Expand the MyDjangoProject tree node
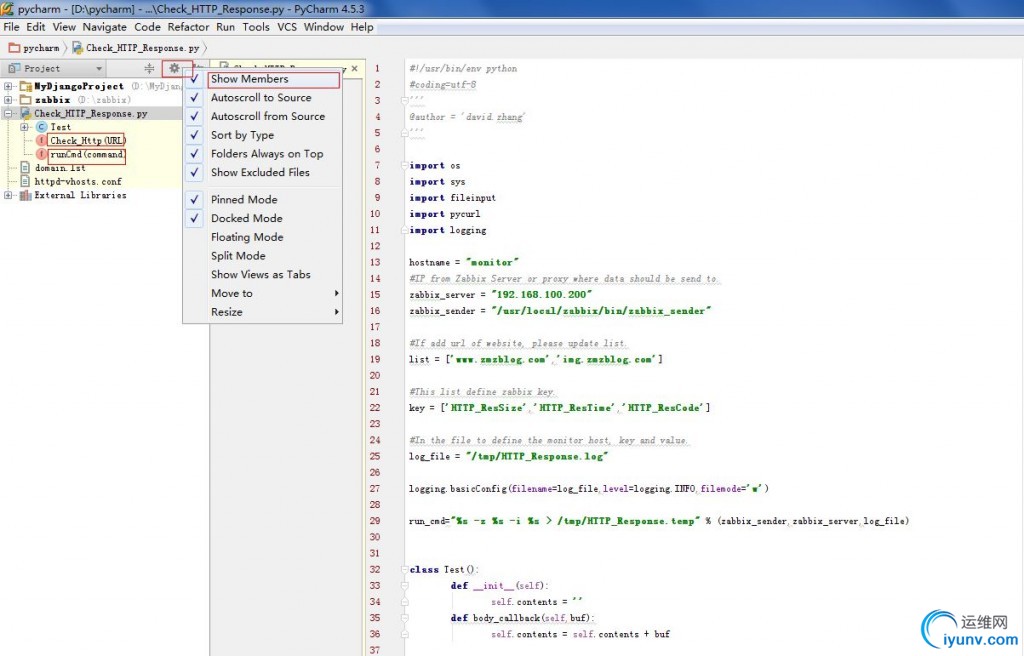Viewport: 1024px width, 656px height. 8,86
